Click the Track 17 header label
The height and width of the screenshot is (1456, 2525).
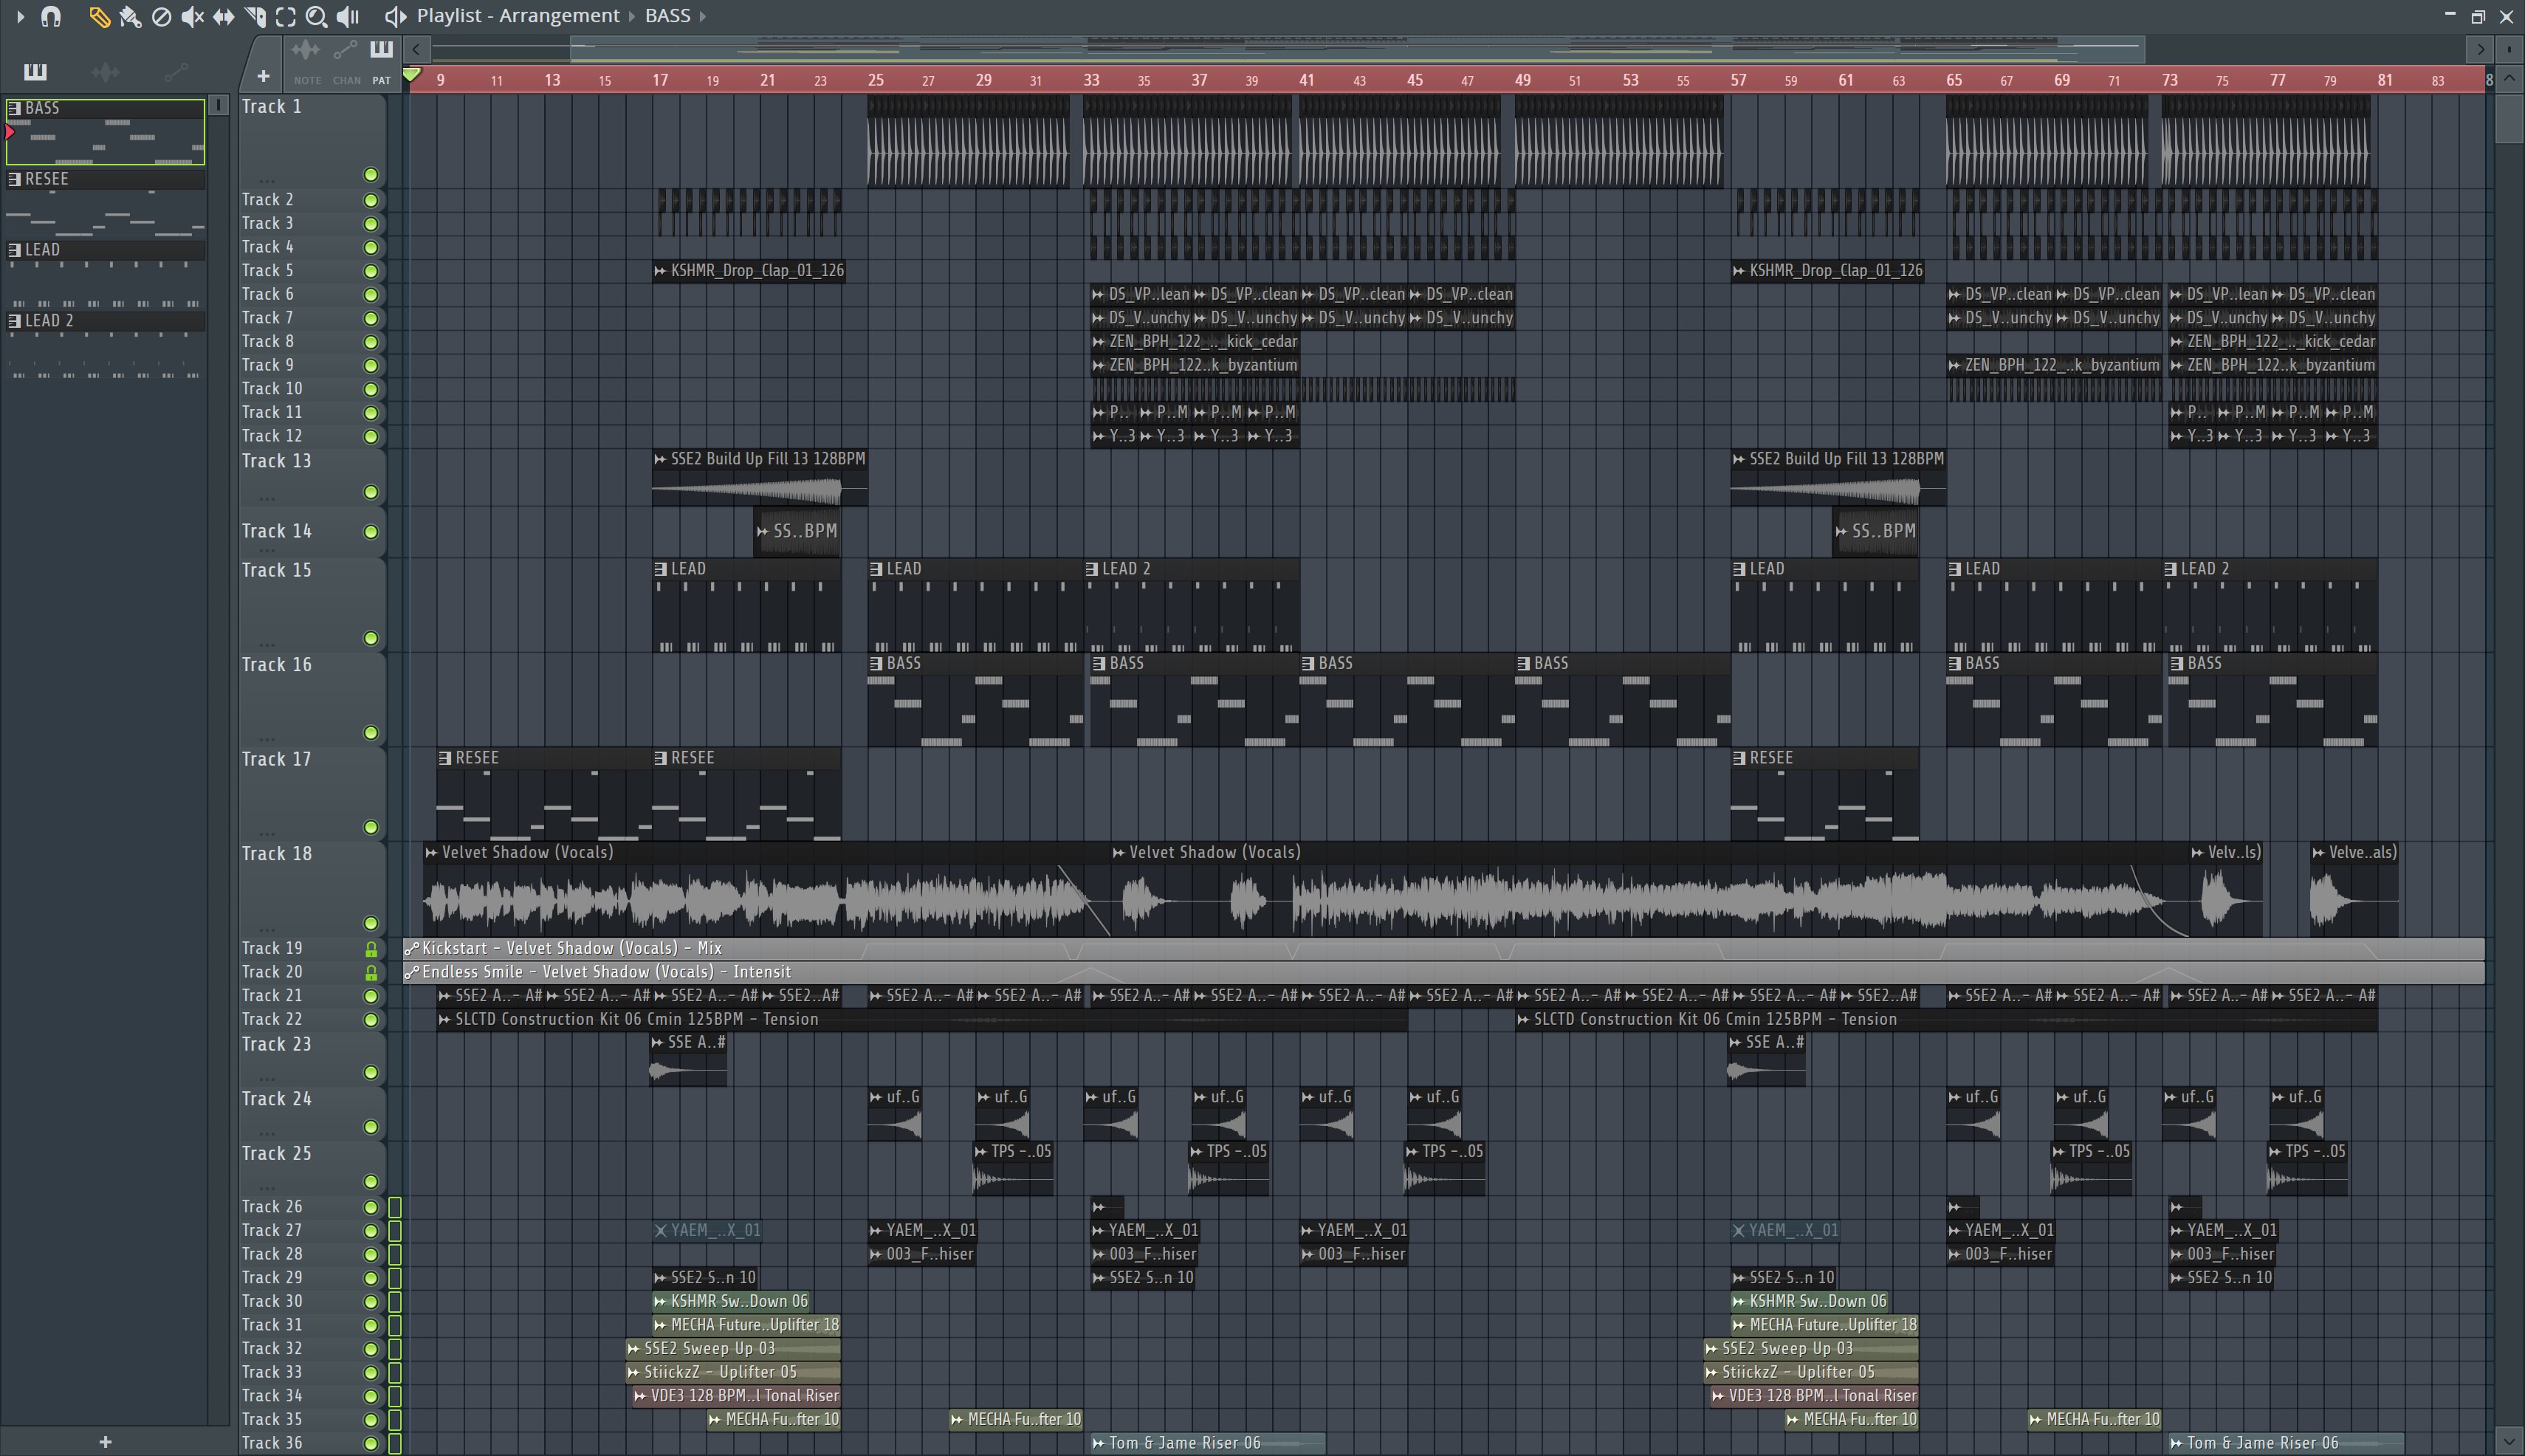tap(277, 759)
